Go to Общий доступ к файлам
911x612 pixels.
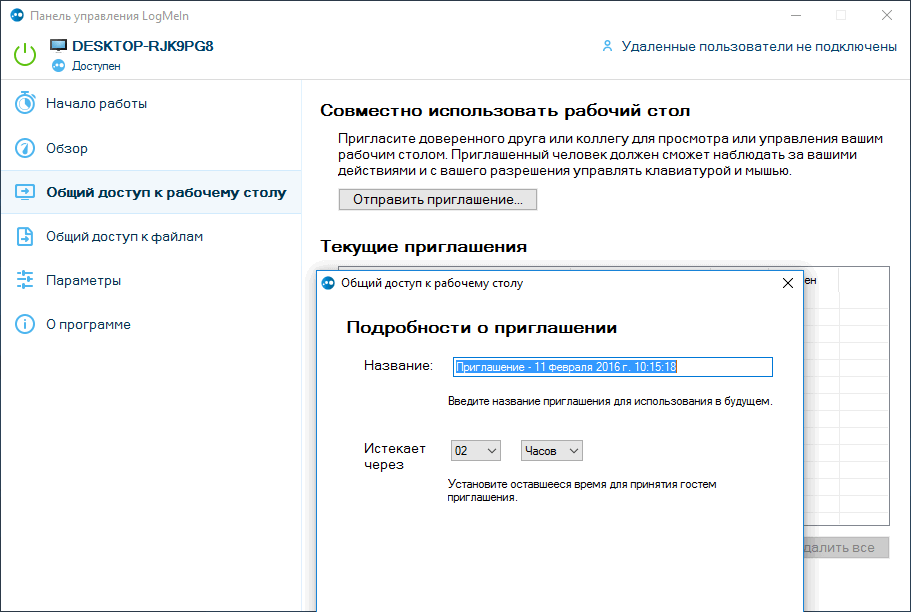pyautogui.click(x=151, y=237)
